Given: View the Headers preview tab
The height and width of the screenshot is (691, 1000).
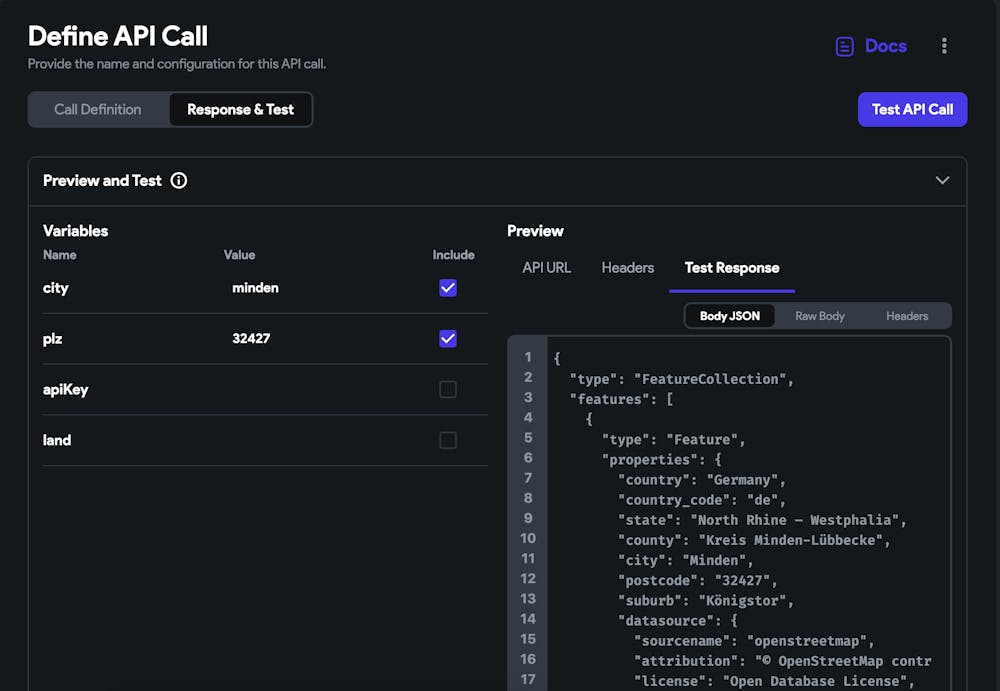Looking at the screenshot, I should click(627, 267).
